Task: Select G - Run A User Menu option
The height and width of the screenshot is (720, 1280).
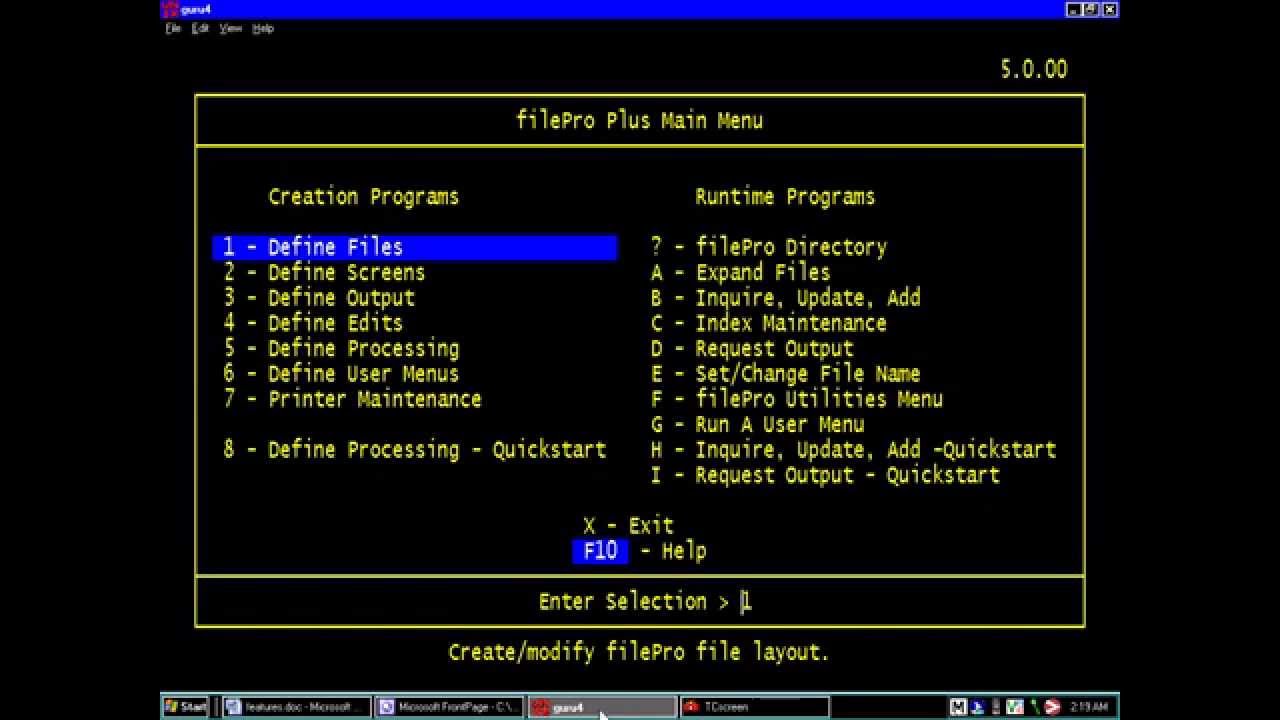Action: (757, 425)
